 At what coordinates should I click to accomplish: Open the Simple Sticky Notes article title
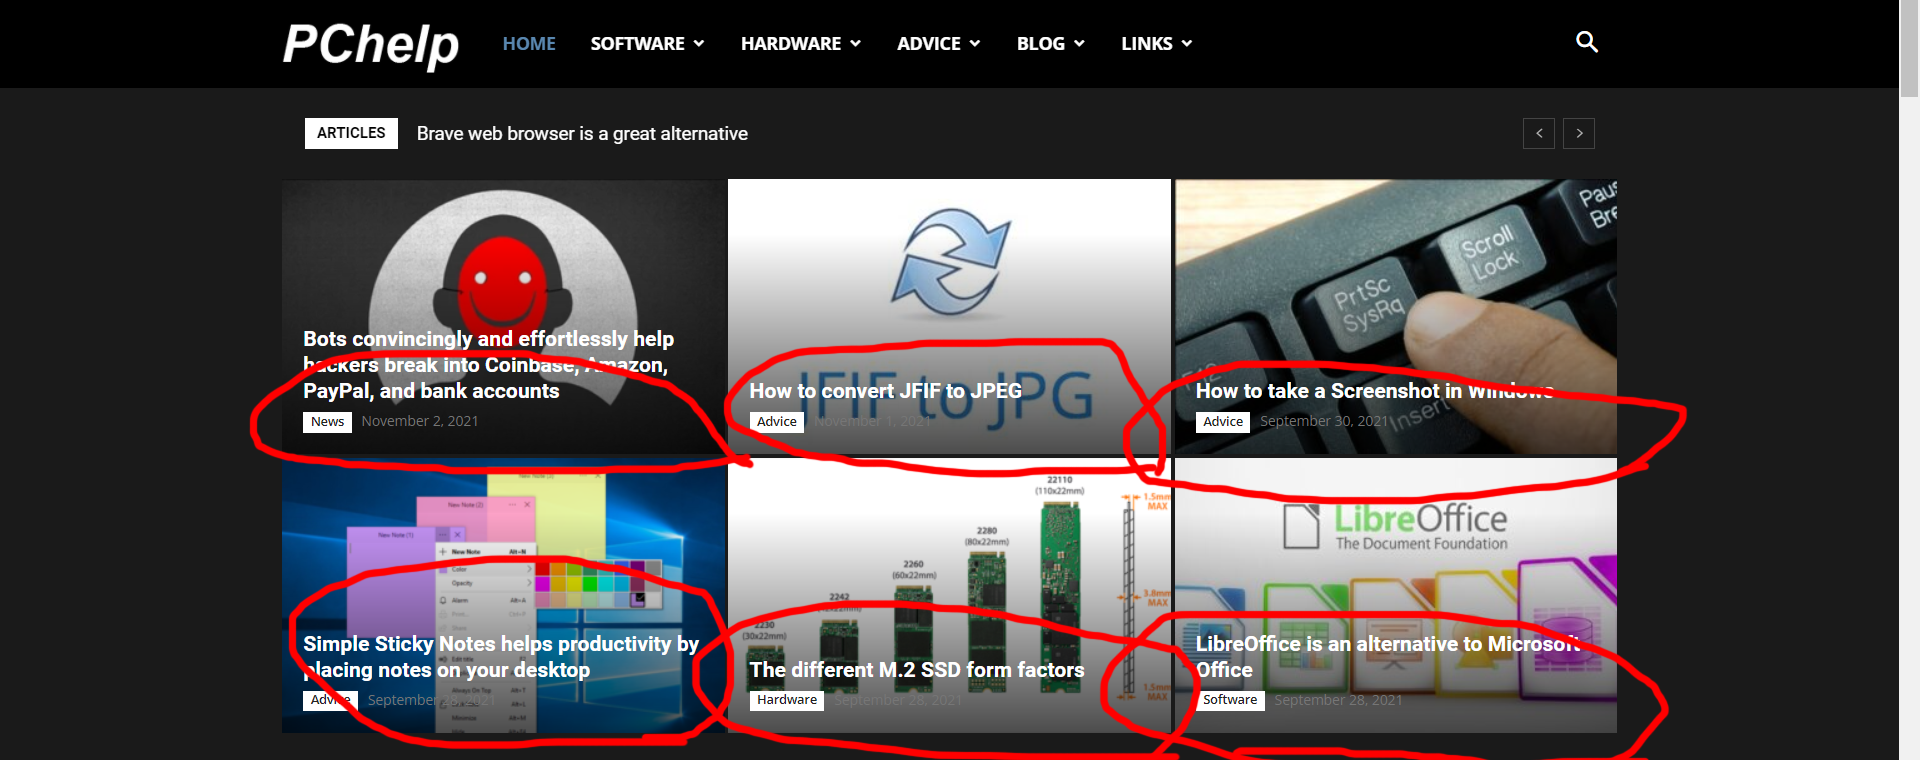pos(501,657)
